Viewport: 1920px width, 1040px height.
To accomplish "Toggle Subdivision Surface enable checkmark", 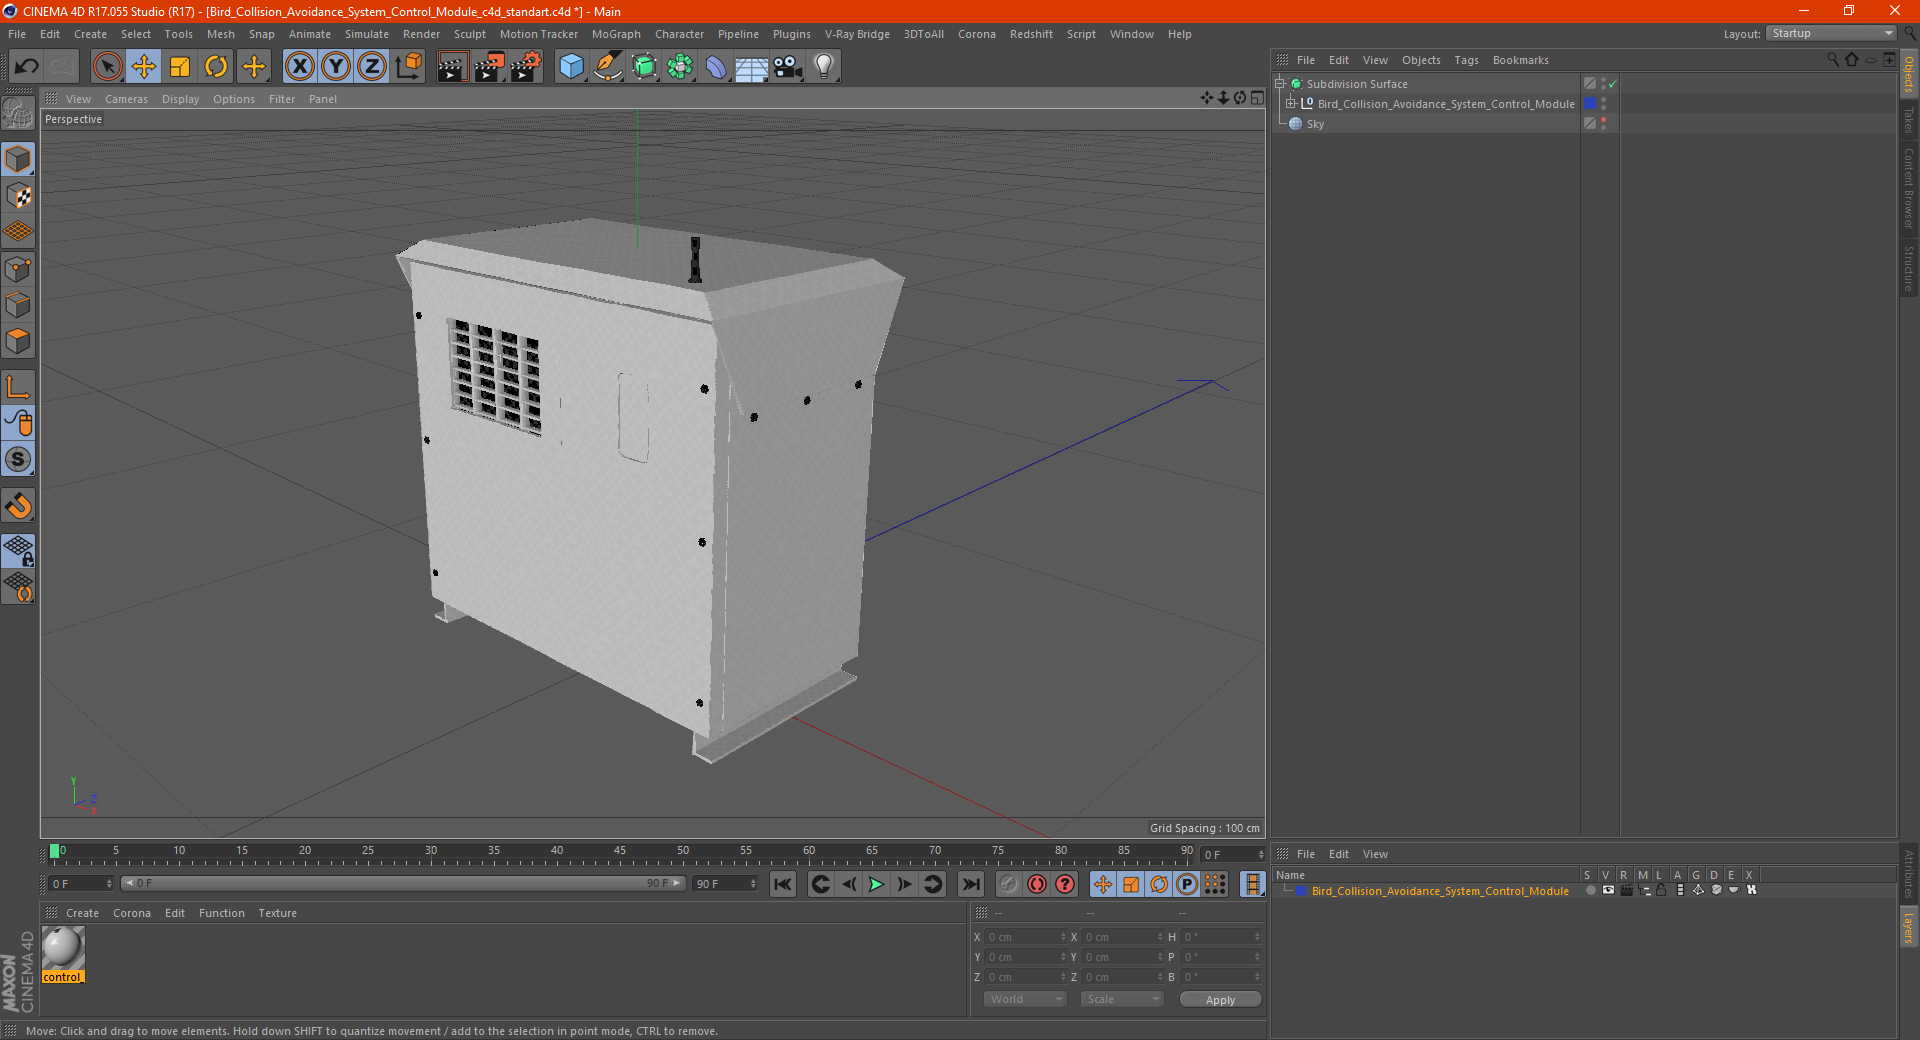I will [x=1612, y=84].
